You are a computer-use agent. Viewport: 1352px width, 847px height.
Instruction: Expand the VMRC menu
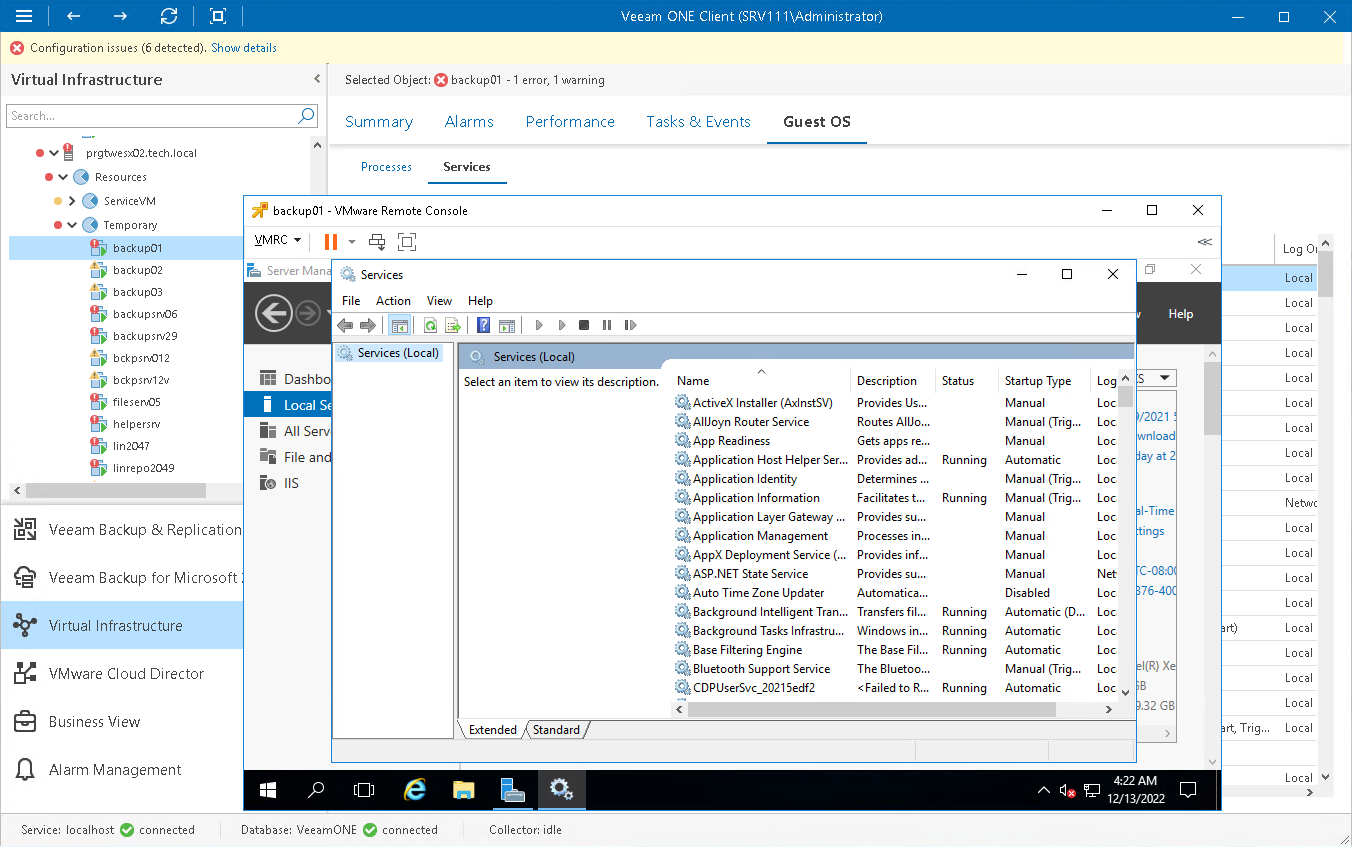pos(277,241)
